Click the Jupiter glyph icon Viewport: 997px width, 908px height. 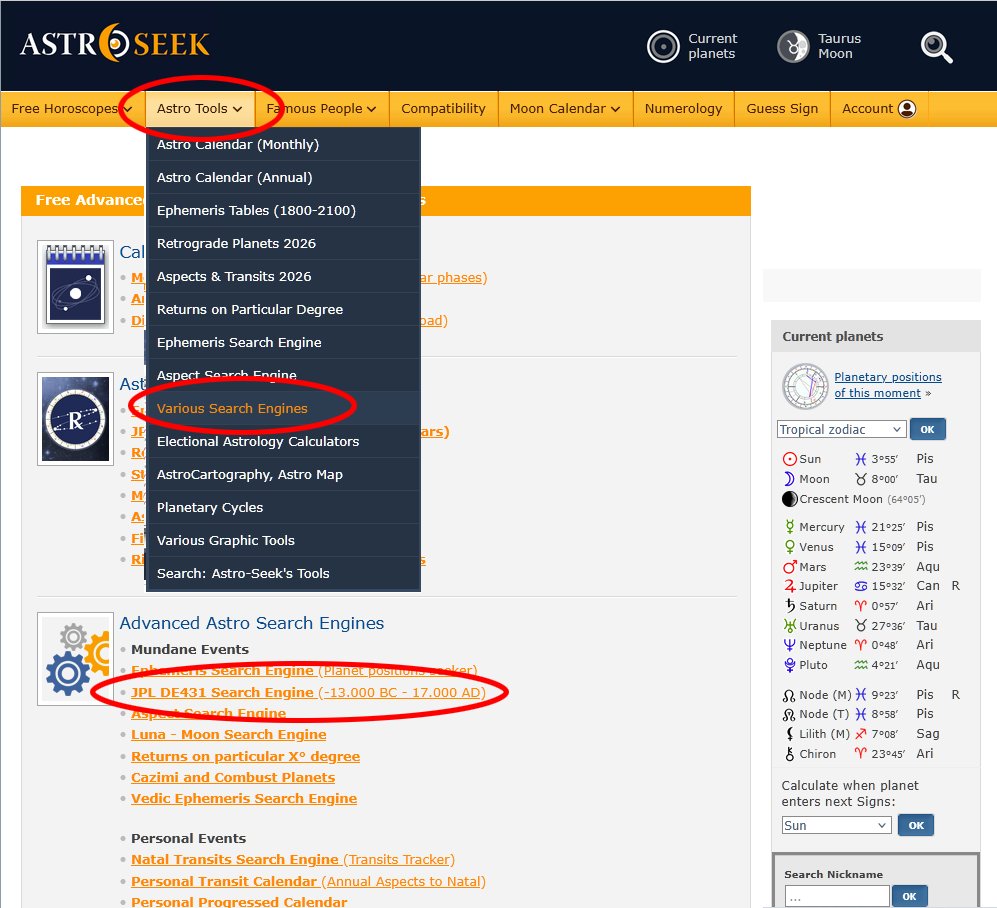tap(790, 586)
